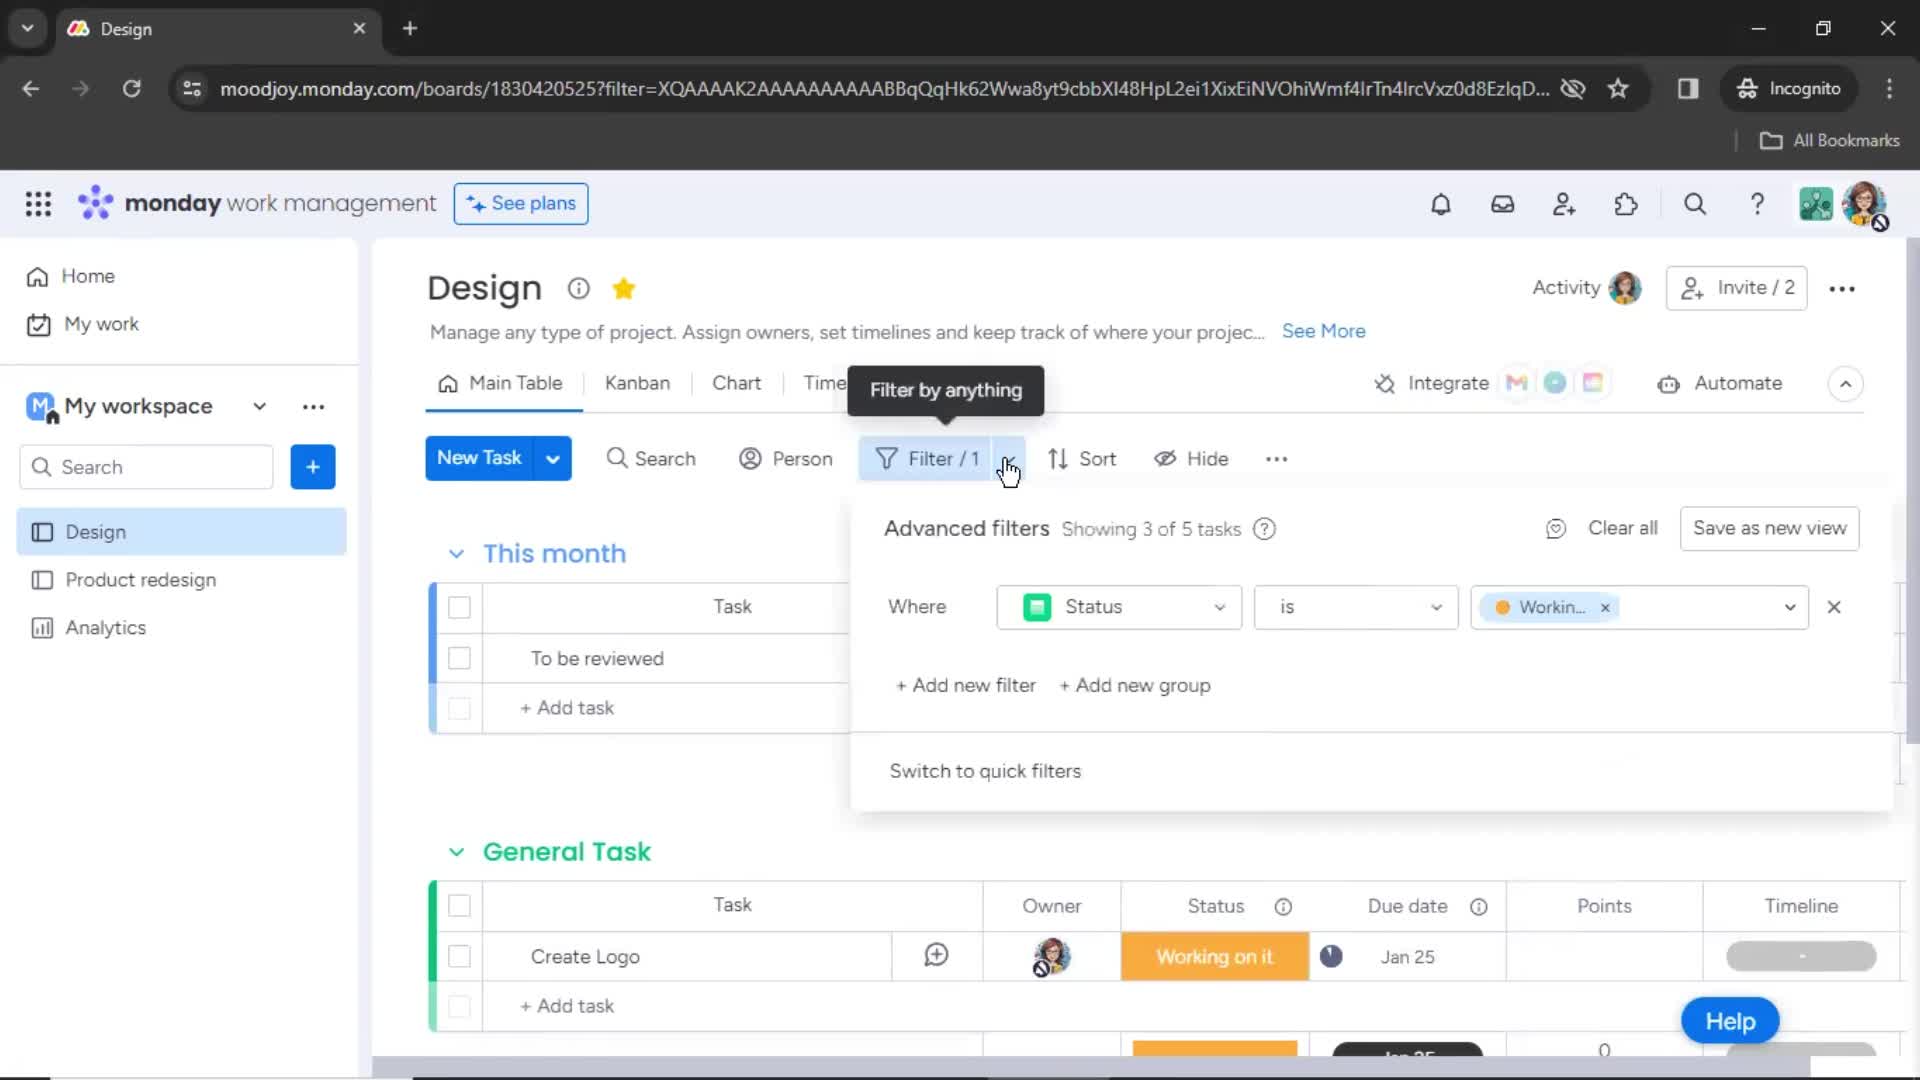Open the help question mark icon
Screen dimensions: 1920x1080
[1757, 204]
